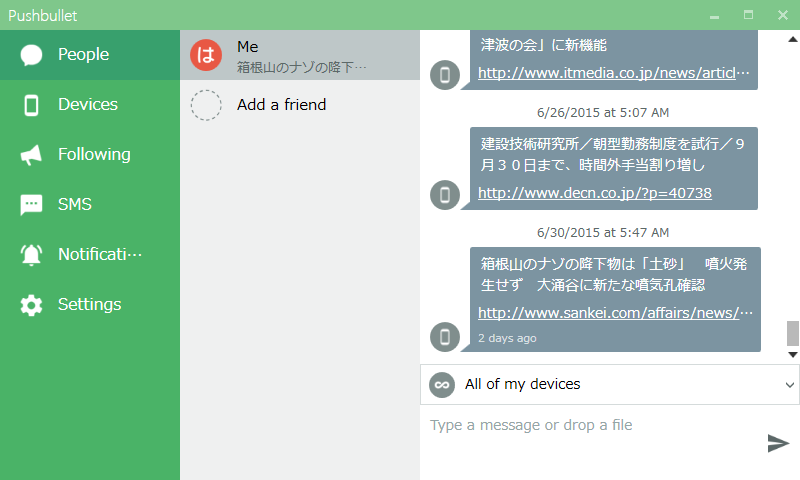Open the SMS chat icon
The image size is (800, 480).
(x=31, y=205)
